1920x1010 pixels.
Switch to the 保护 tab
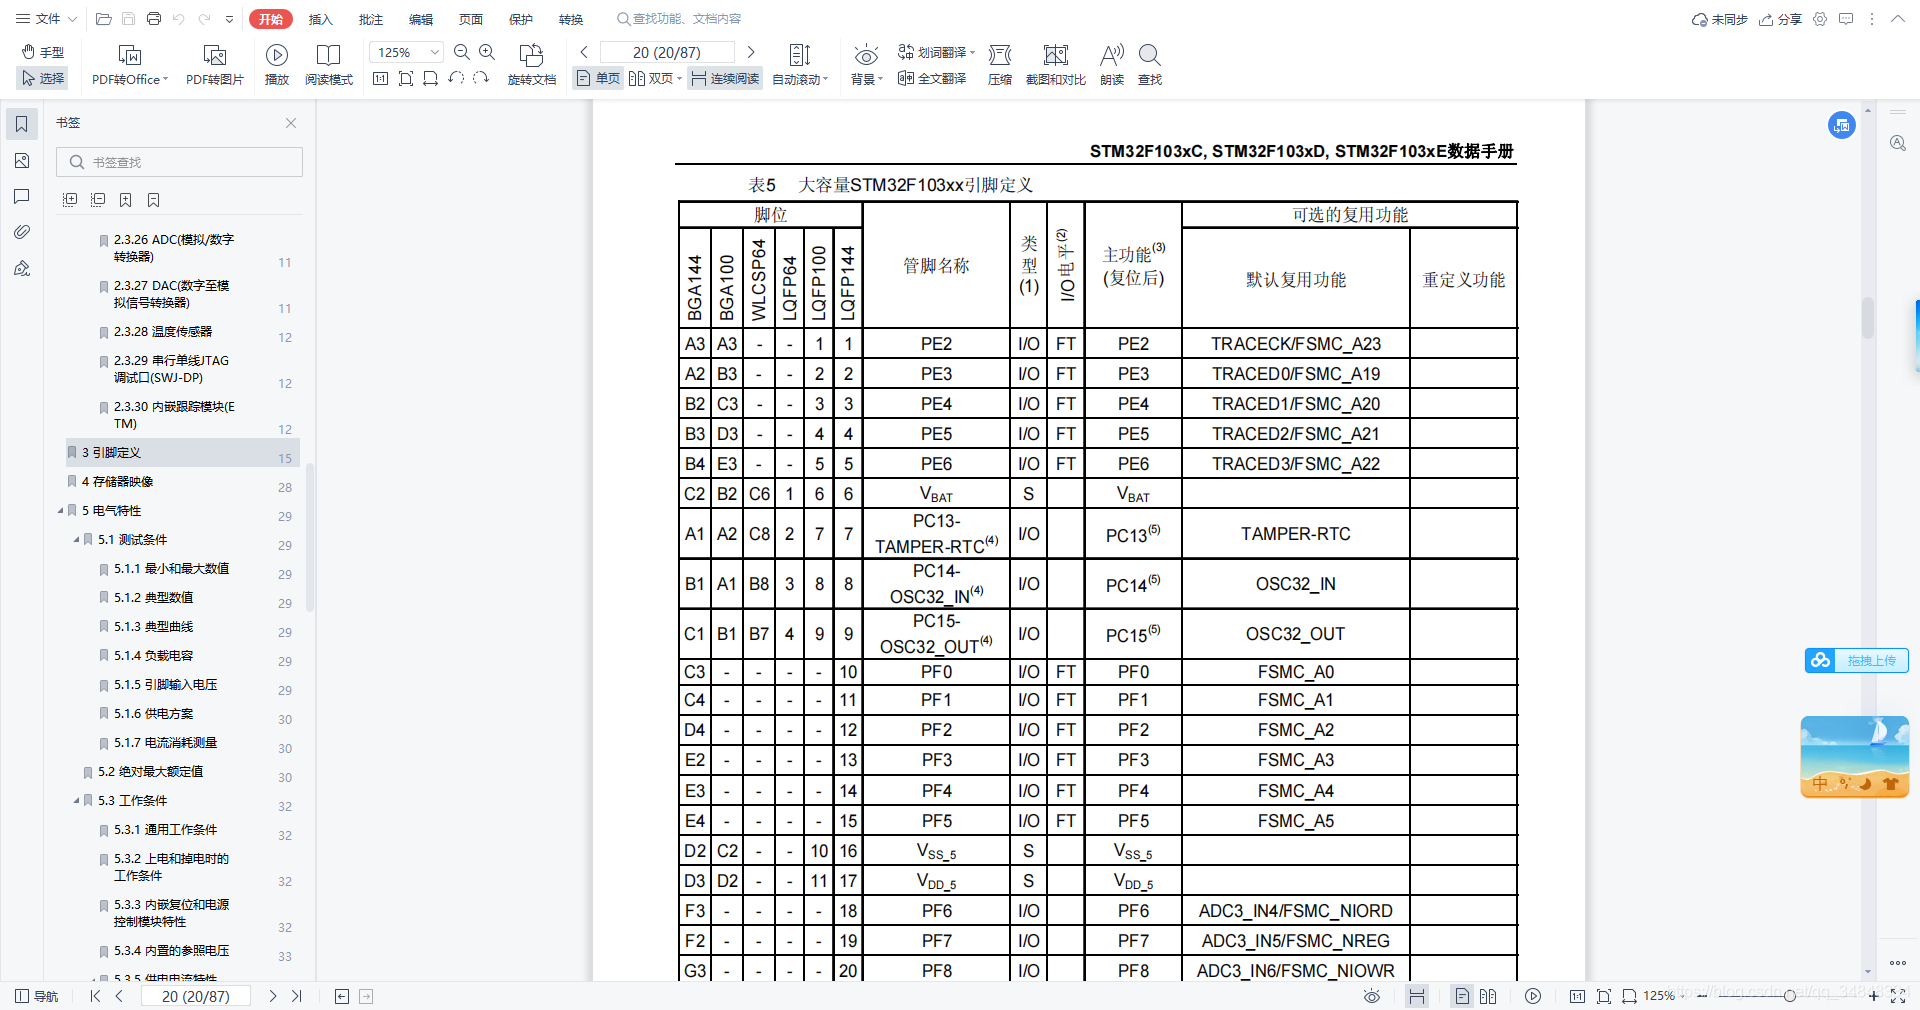point(520,19)
